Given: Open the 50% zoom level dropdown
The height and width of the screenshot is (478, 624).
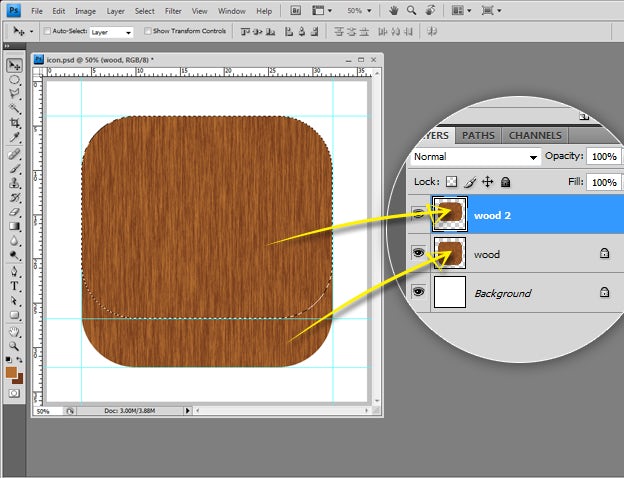Looking at the screenshot, I should [362, 10].
